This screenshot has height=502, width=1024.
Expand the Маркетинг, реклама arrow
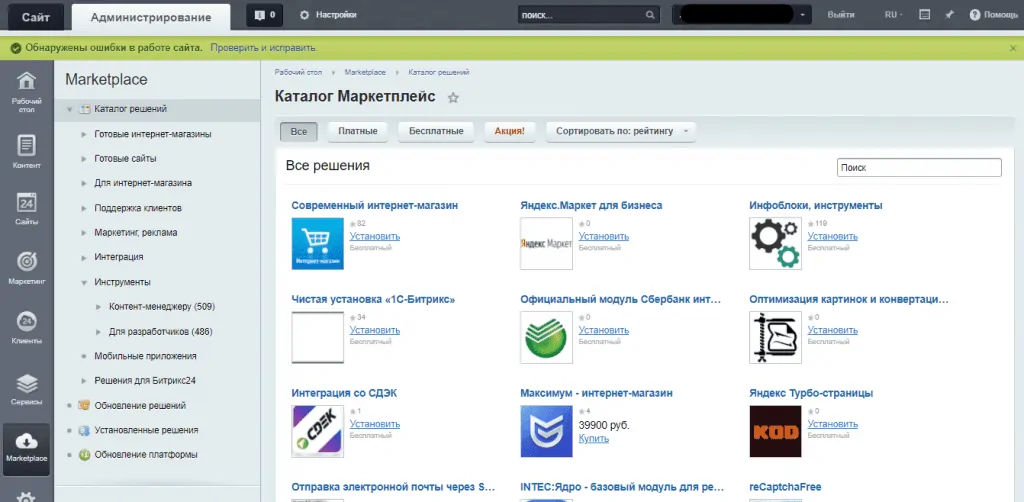pos(84,233)
